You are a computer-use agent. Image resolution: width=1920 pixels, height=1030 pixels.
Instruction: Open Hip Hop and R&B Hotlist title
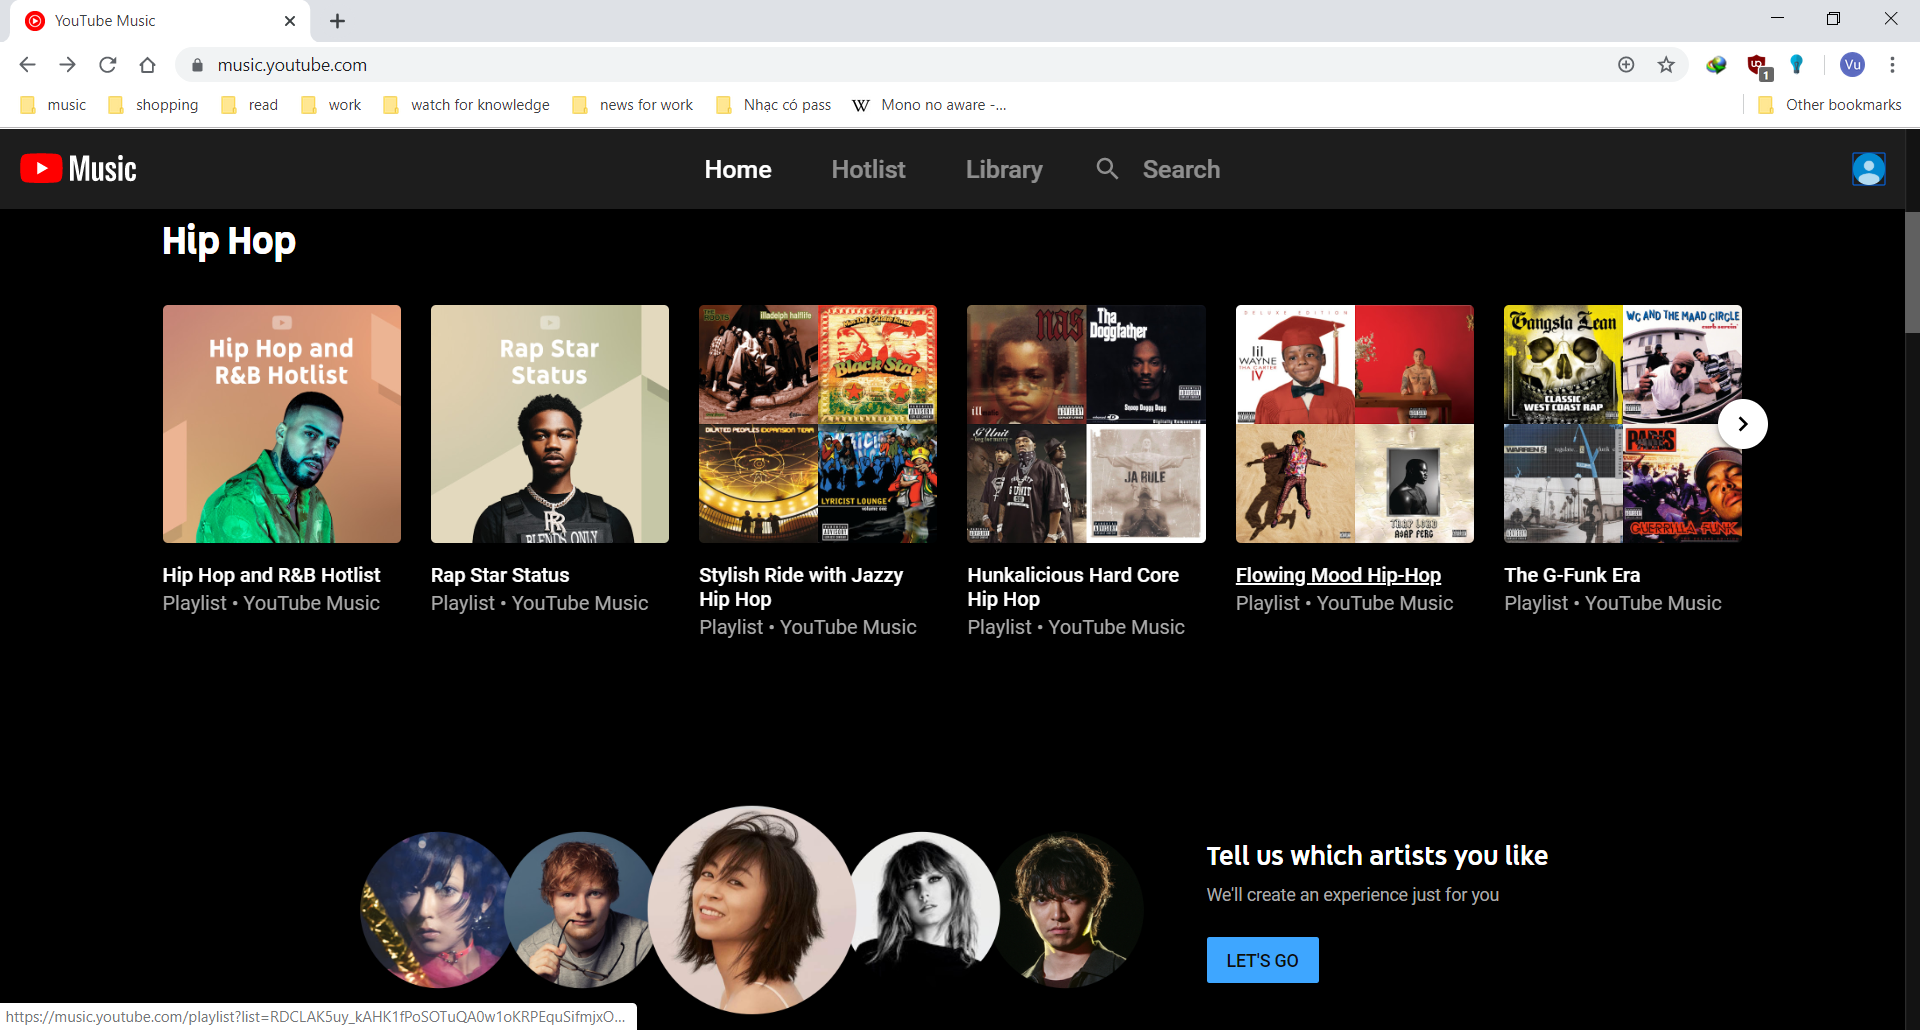(271, 575)
